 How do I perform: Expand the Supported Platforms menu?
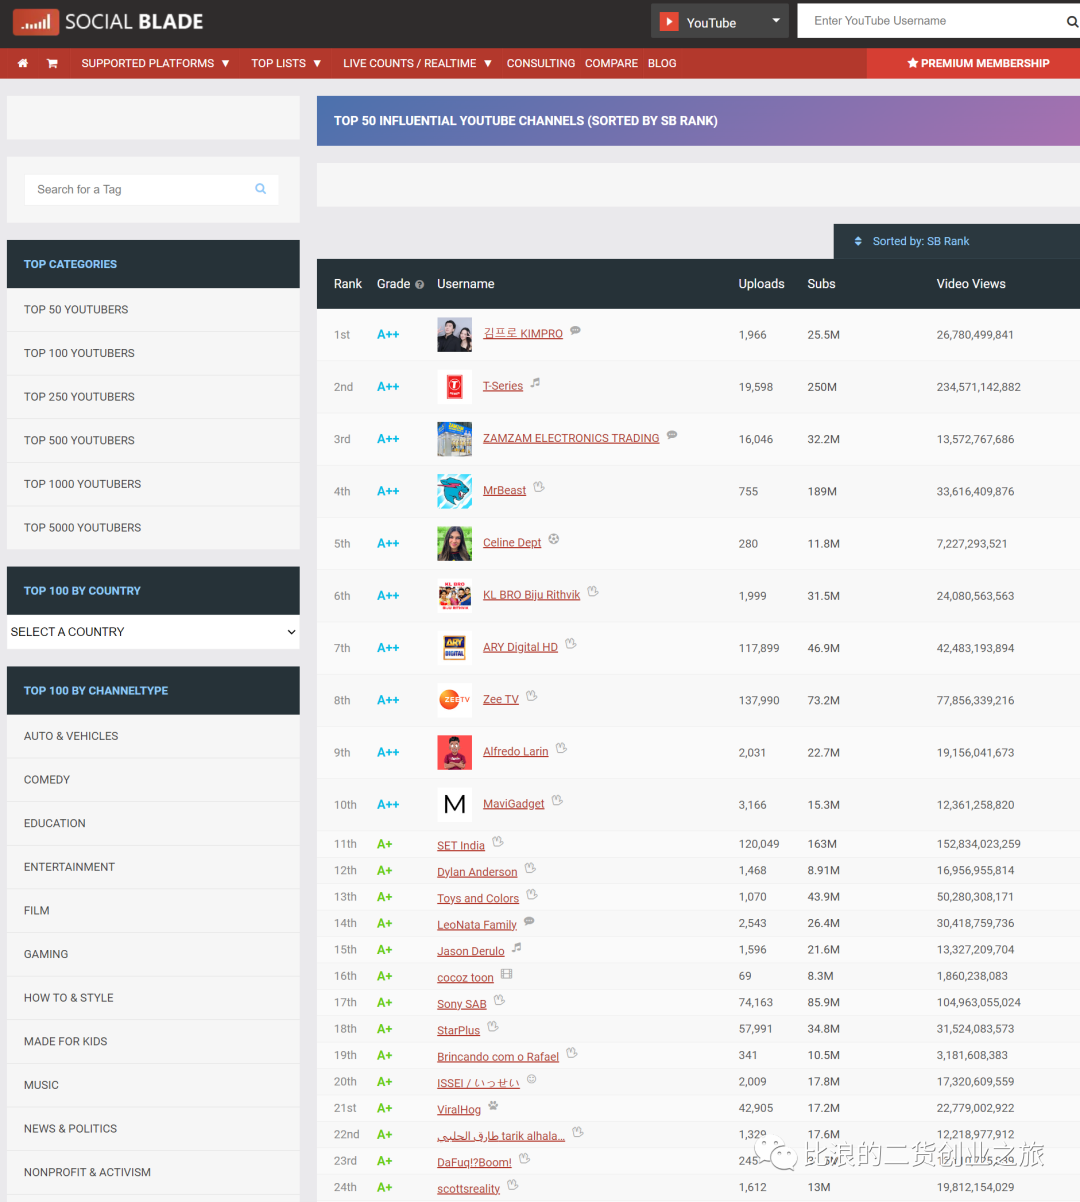155,63
